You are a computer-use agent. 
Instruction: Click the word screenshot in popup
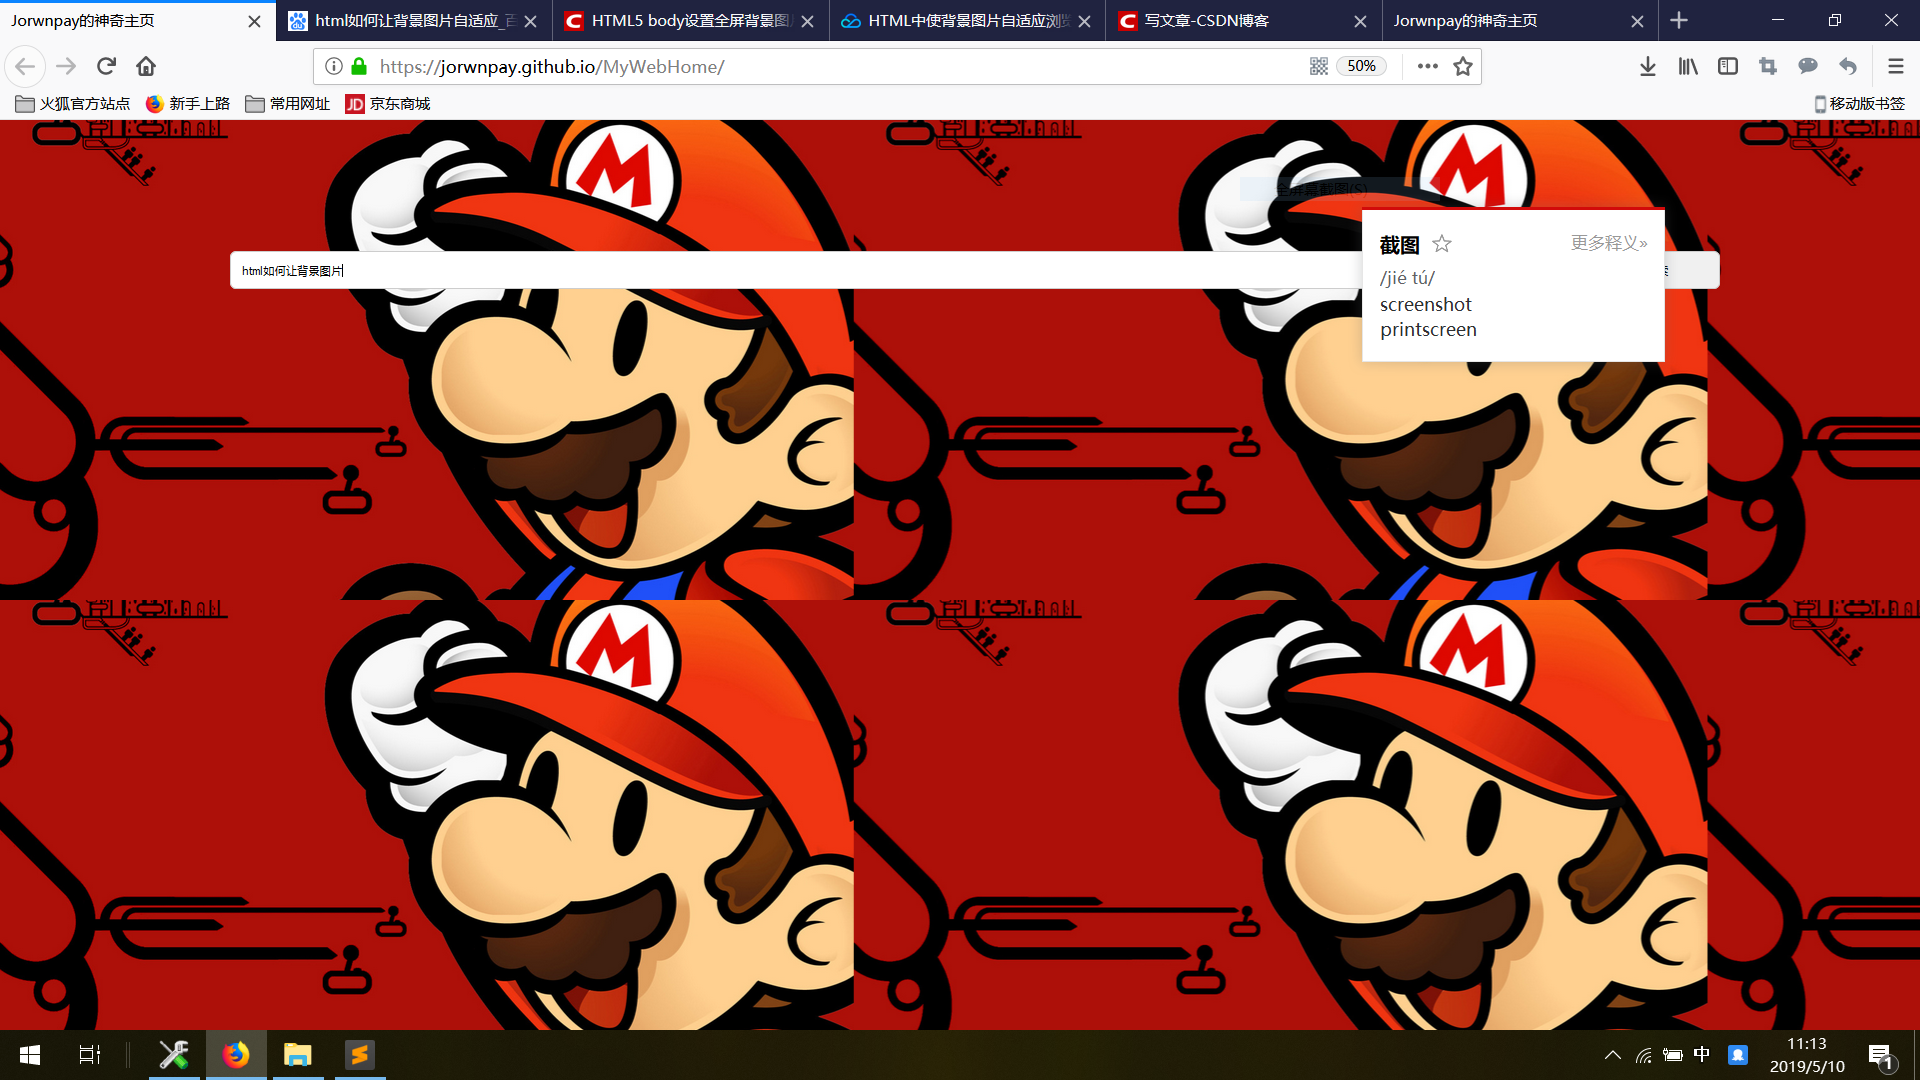(1425, 304)
